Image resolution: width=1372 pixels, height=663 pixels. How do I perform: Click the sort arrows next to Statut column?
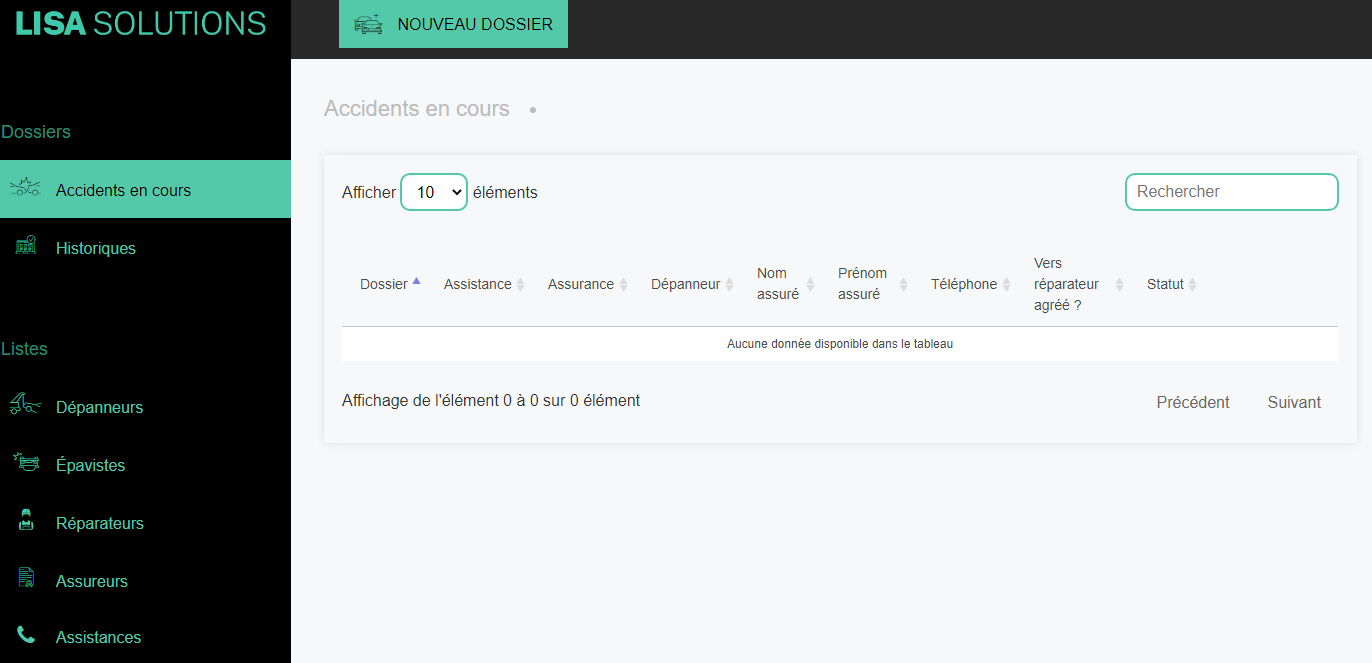point(1192,285)
